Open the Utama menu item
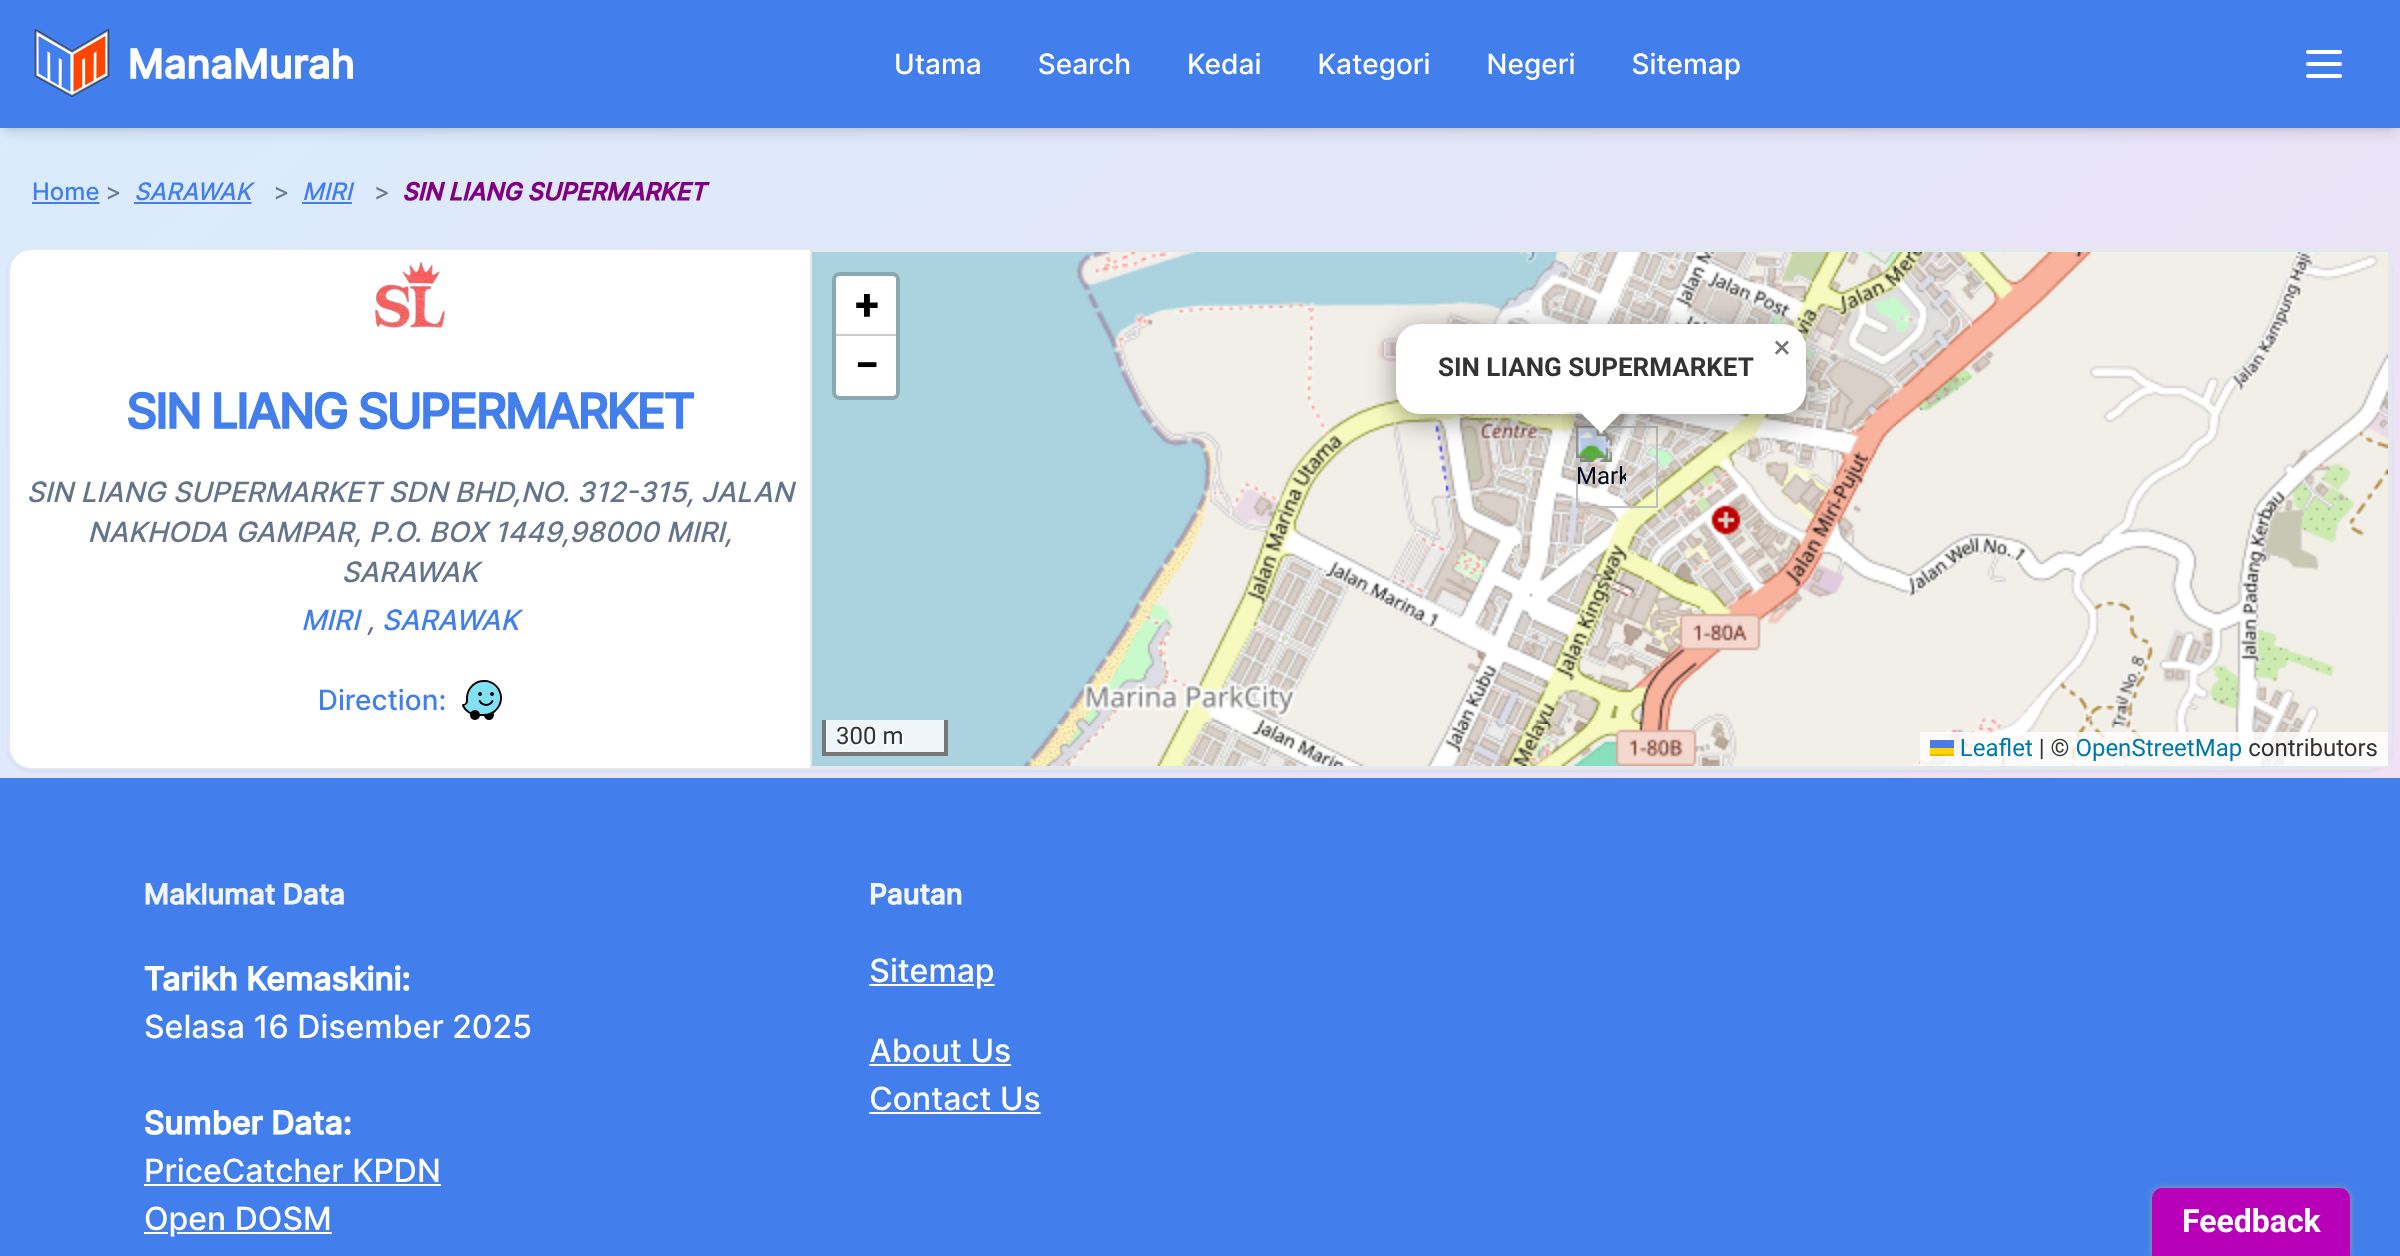 (x=937, y=64)
